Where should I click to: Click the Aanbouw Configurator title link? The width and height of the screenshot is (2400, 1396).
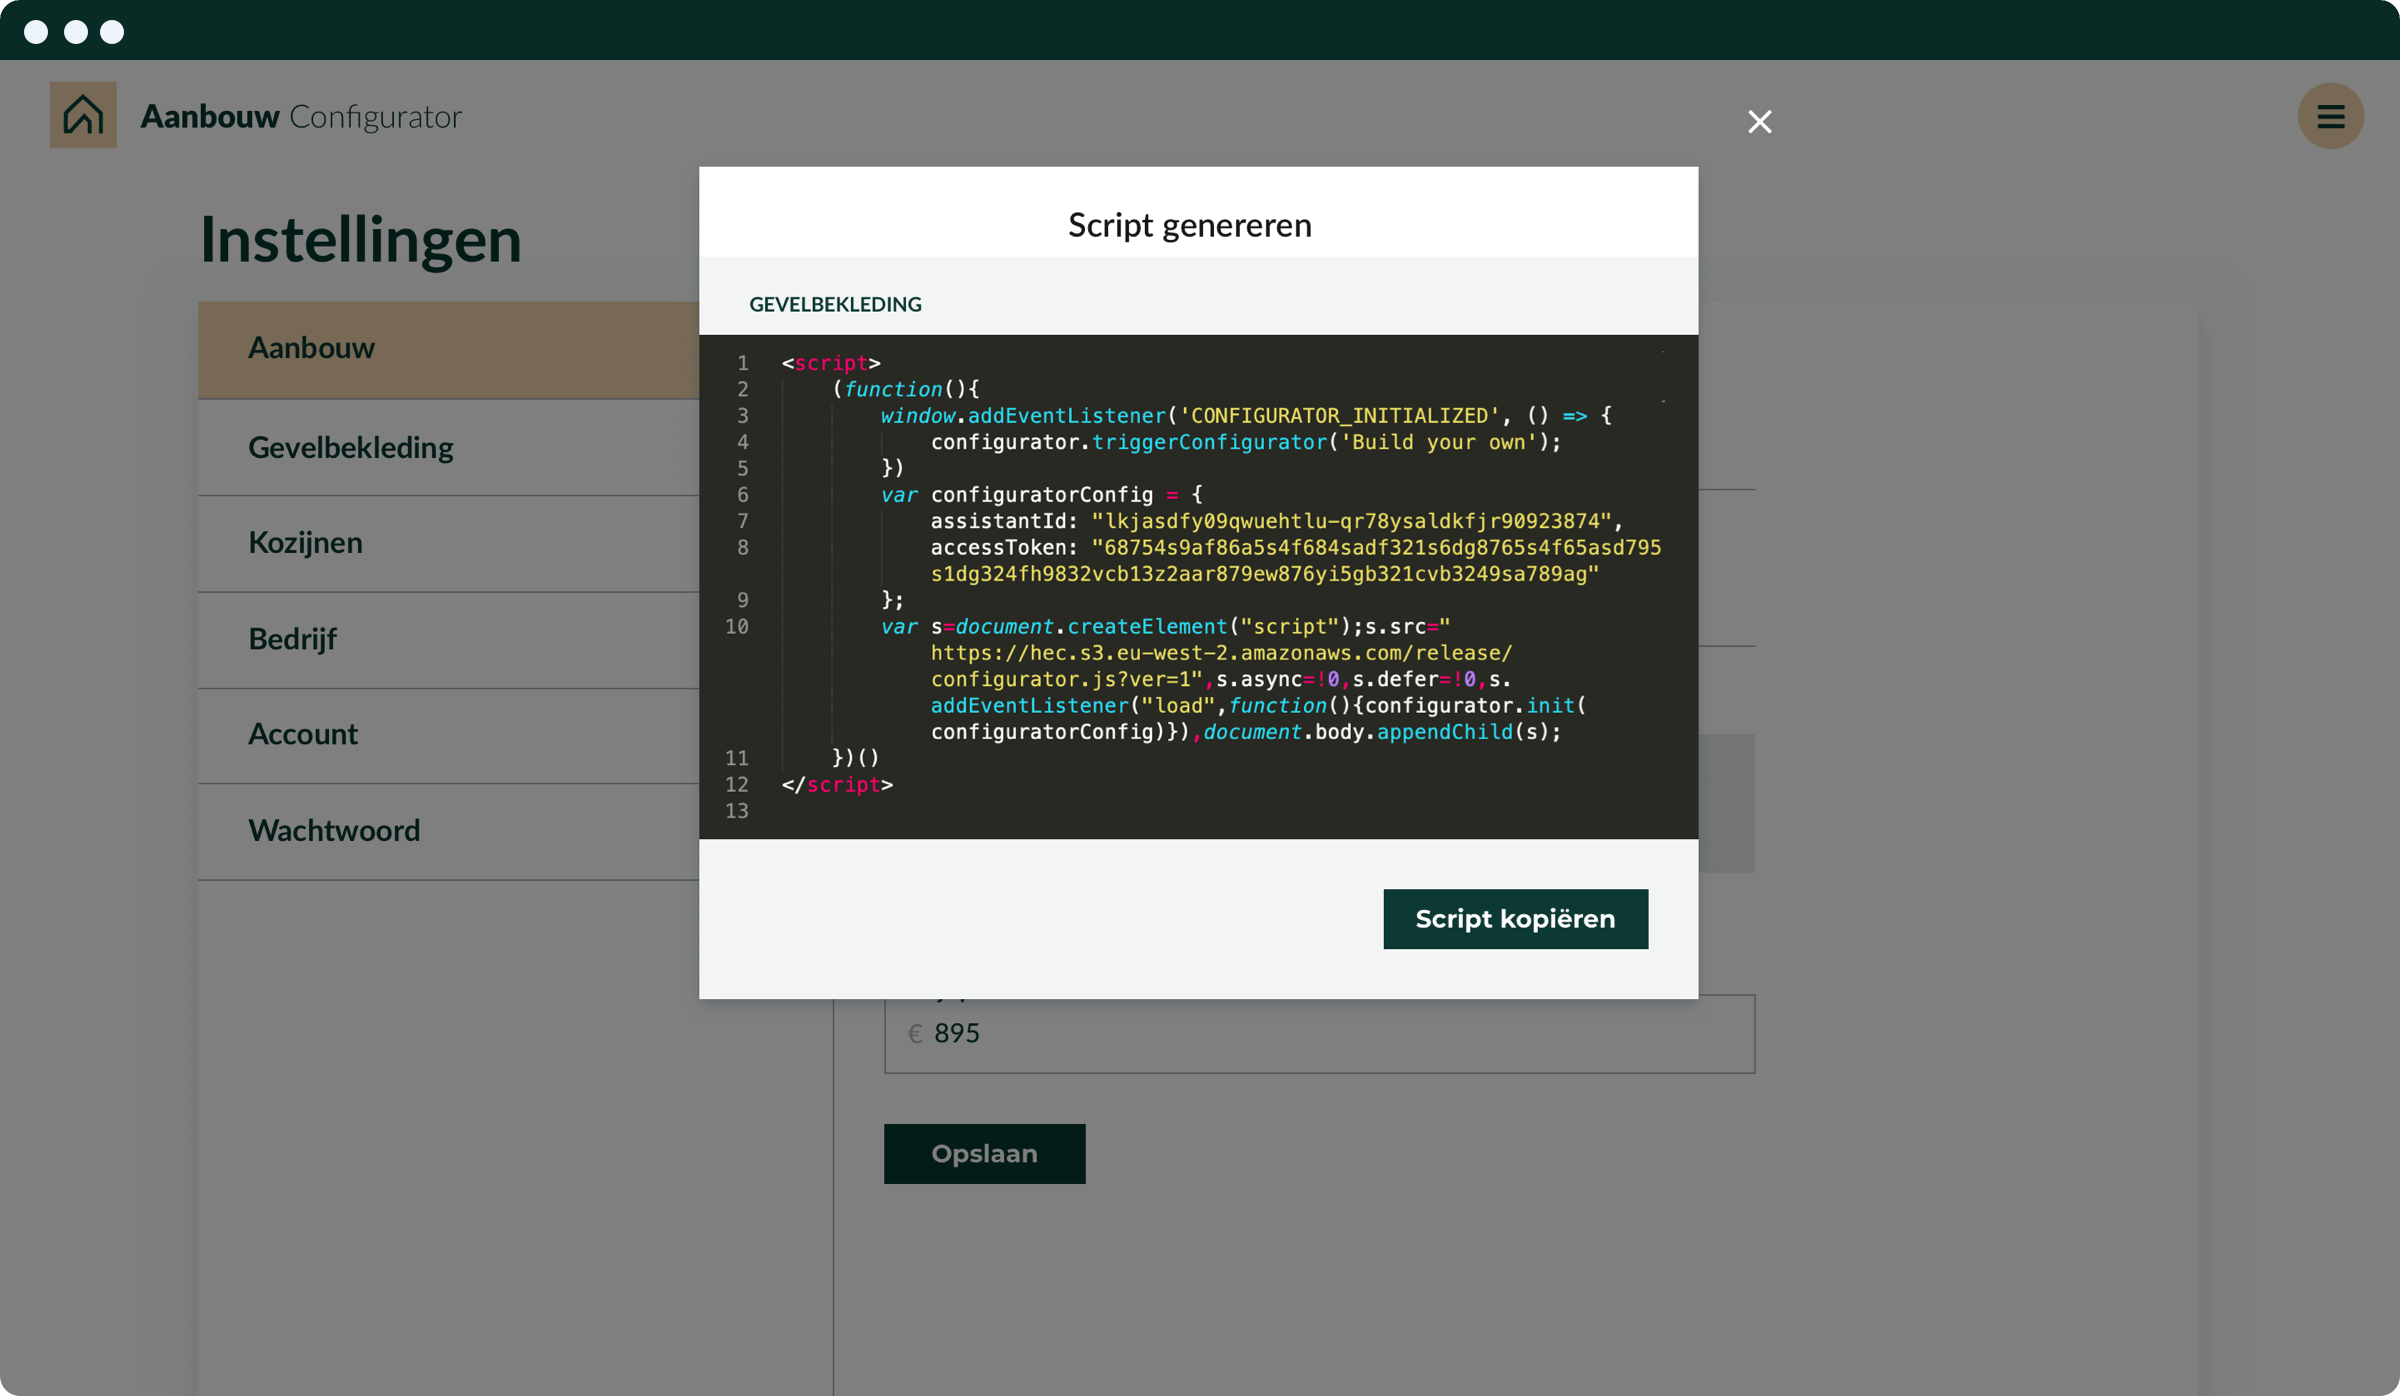pos(300,116)
